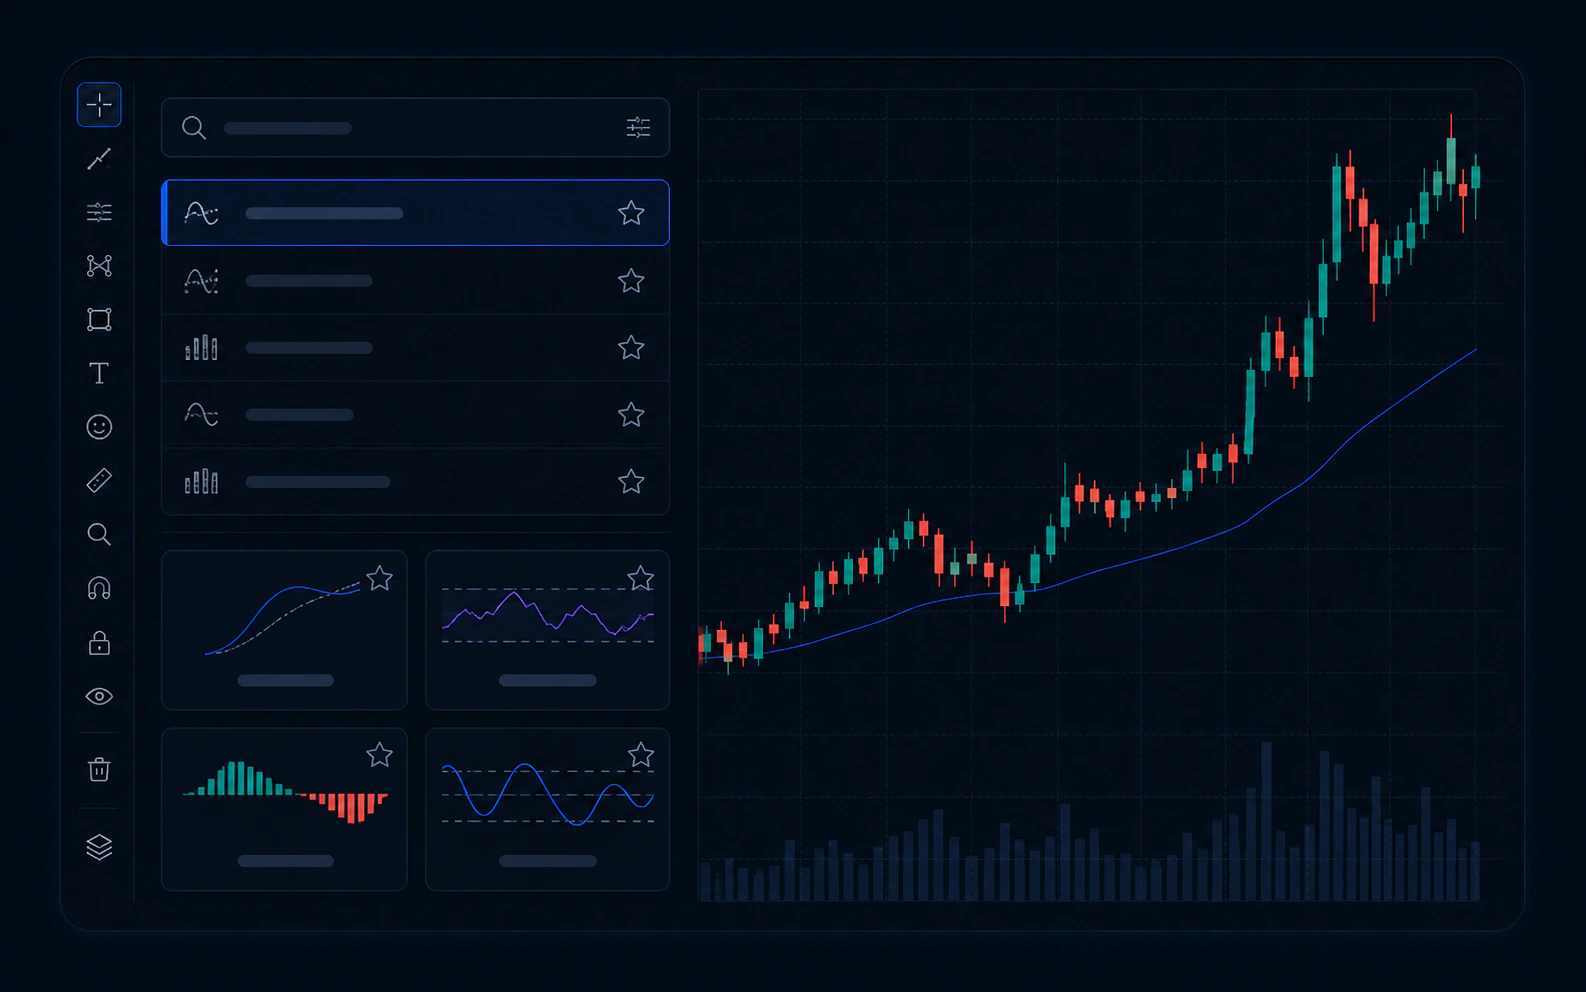Select the fourth indicator row with wave
1586x992 pixels.
[415, 415]
